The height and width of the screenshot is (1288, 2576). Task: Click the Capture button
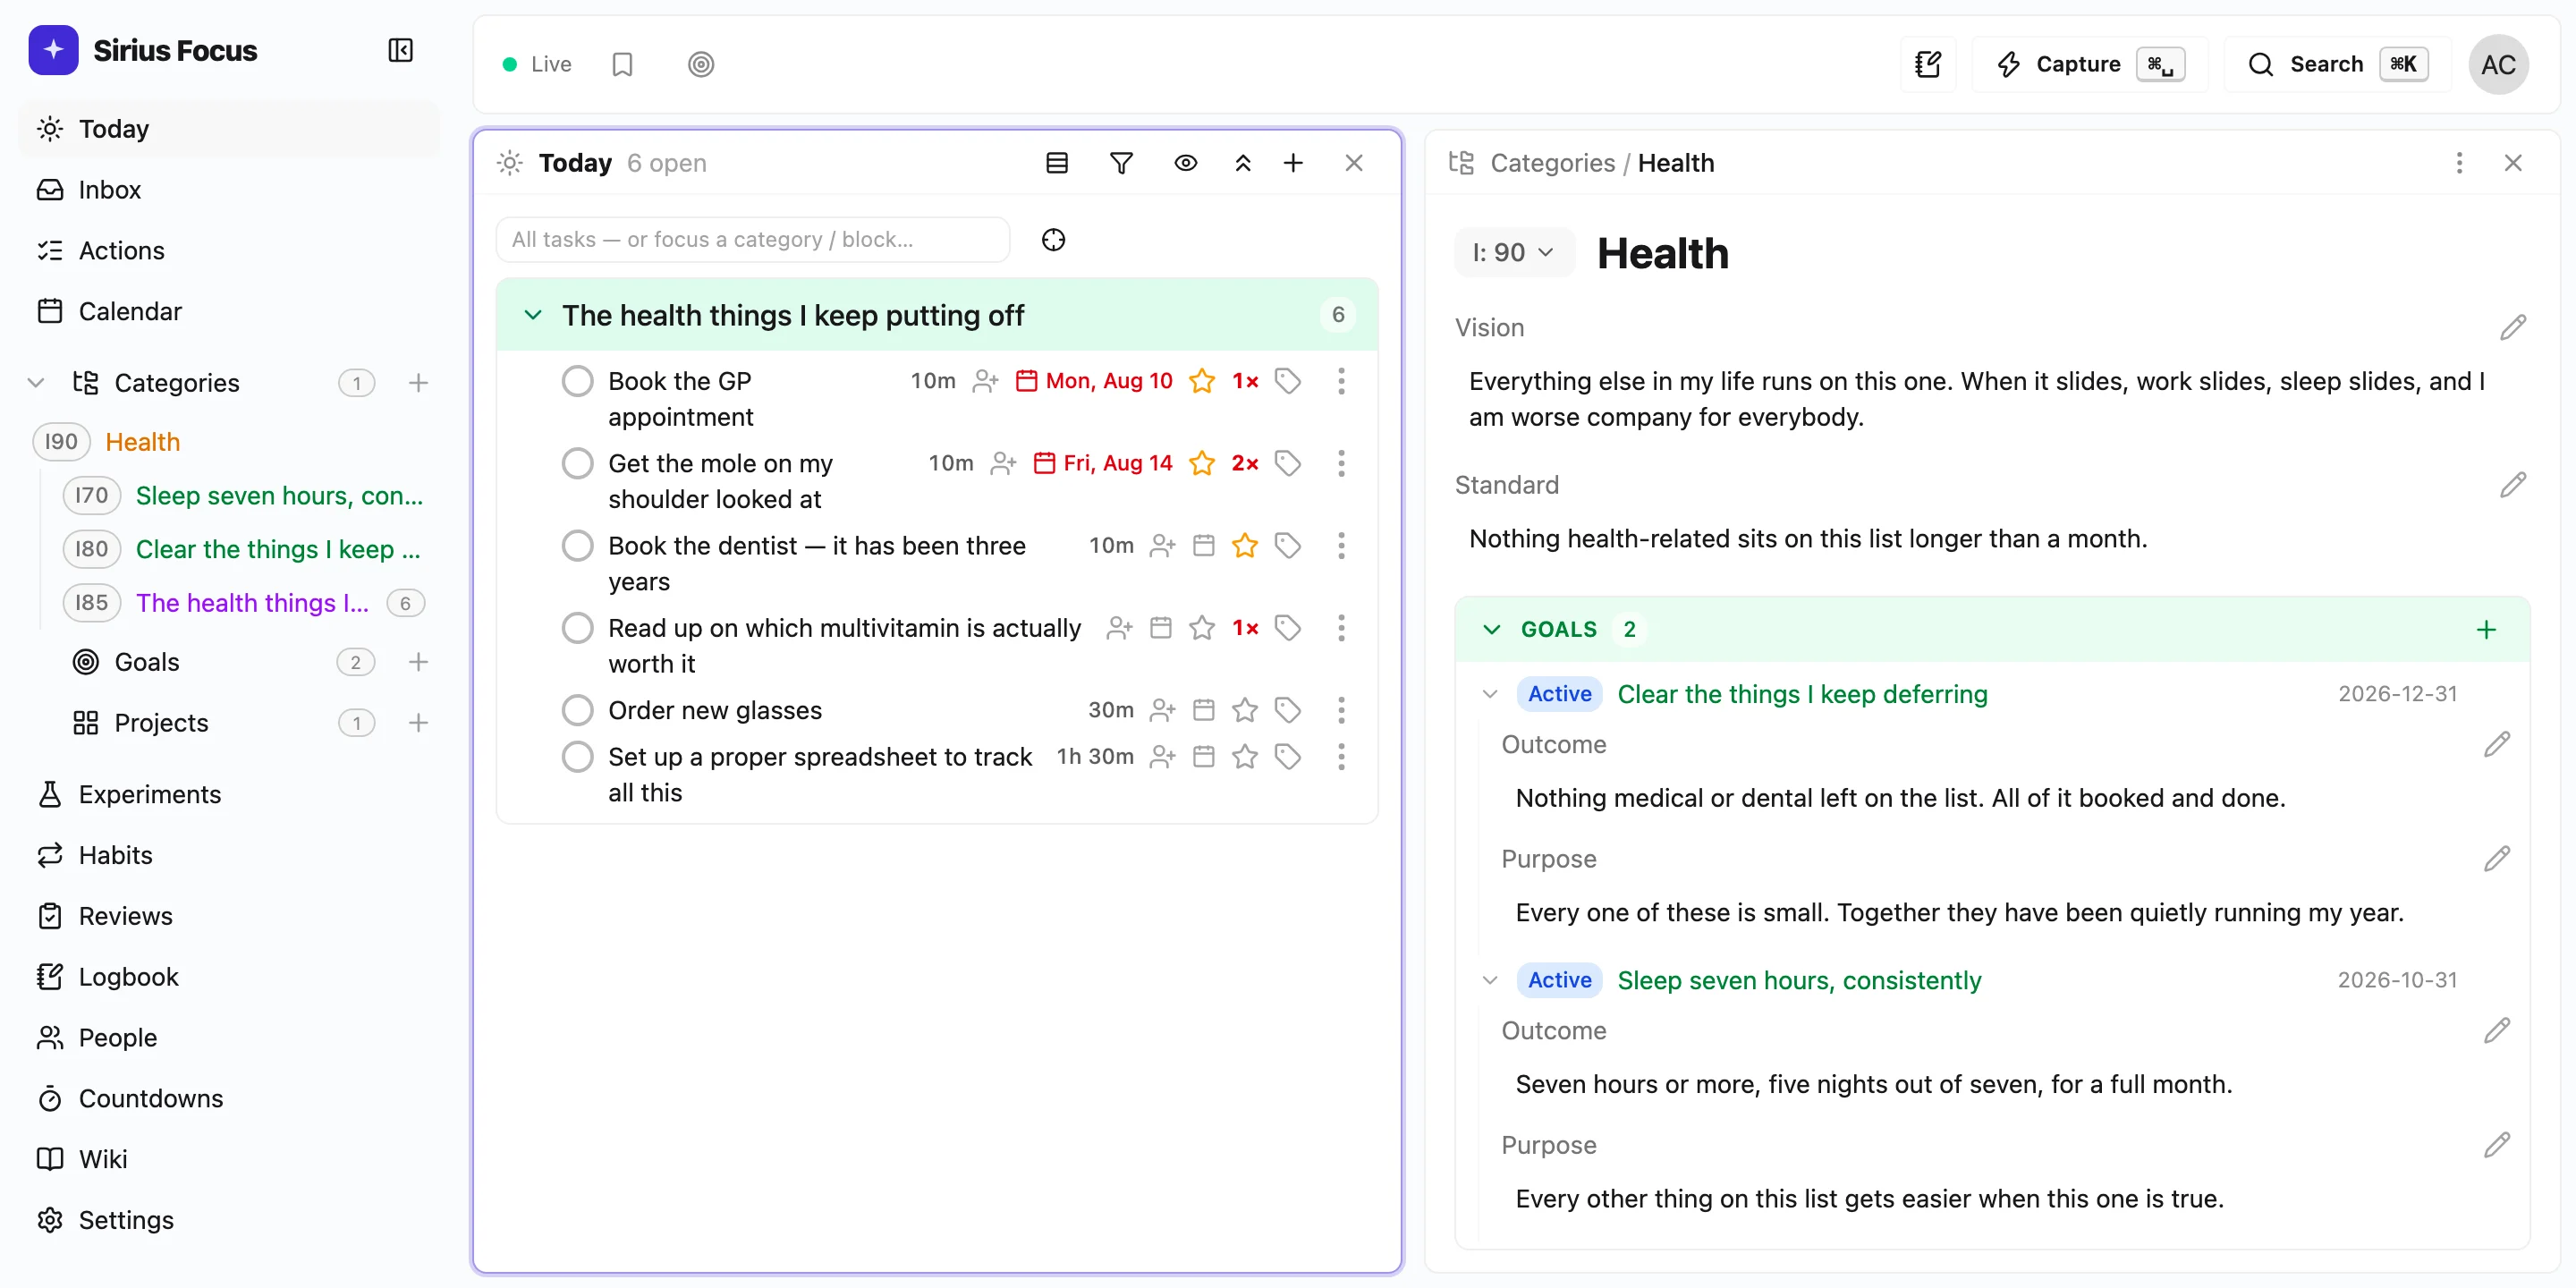click(2089, 64)
